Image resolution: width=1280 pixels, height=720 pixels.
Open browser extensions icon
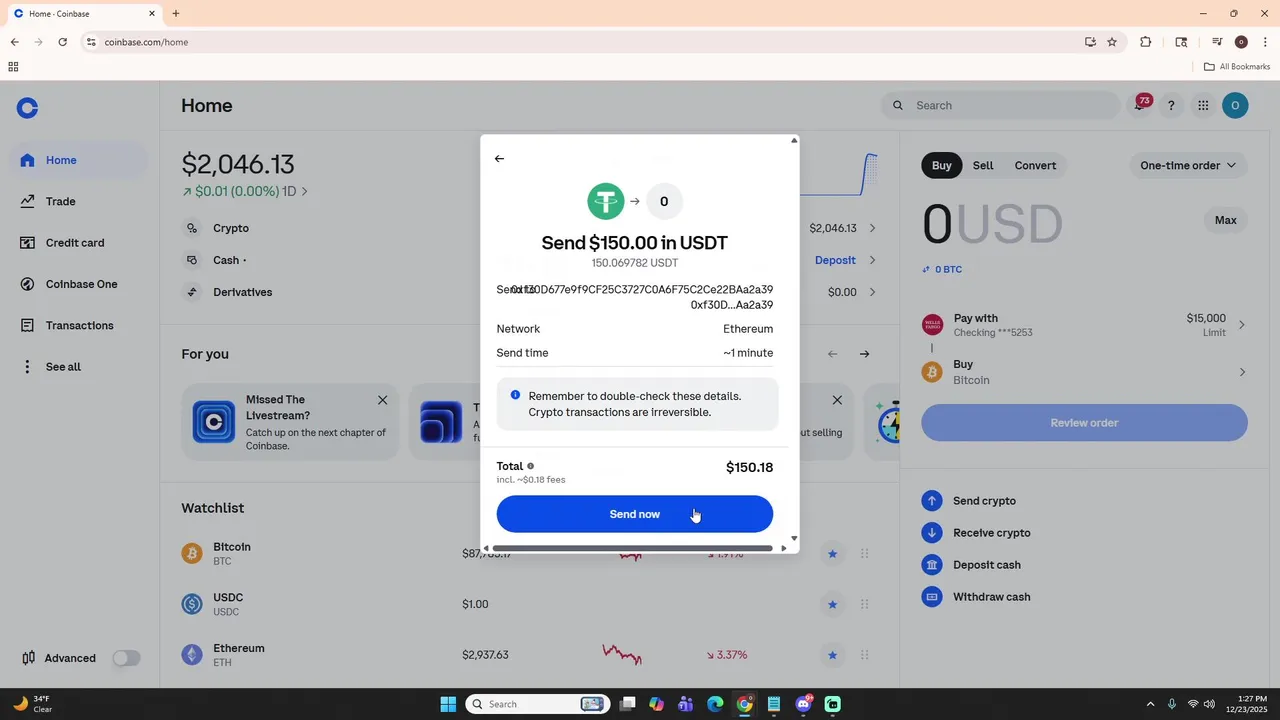point(1146,42)
